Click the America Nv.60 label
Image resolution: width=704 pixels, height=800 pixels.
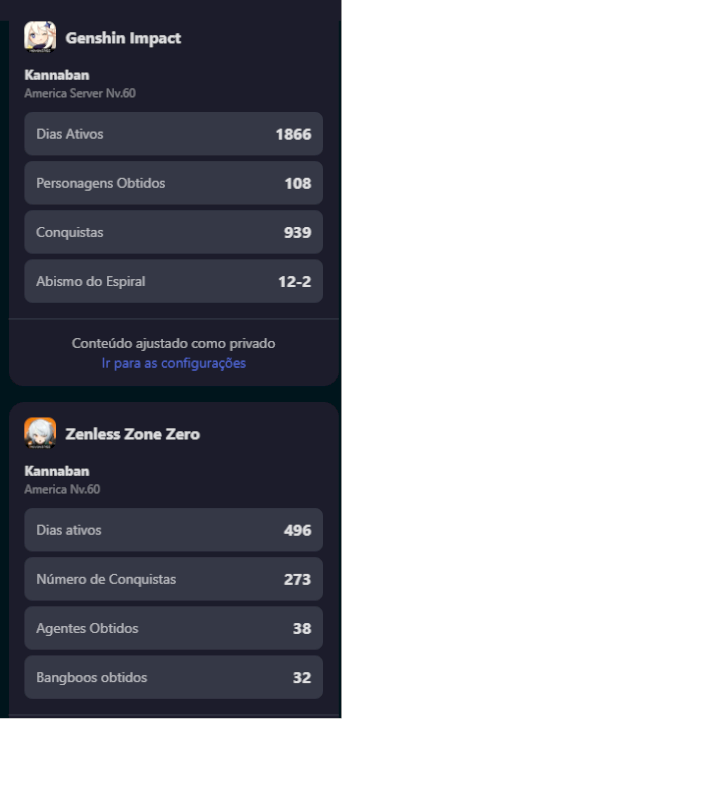tap(62, 489)
